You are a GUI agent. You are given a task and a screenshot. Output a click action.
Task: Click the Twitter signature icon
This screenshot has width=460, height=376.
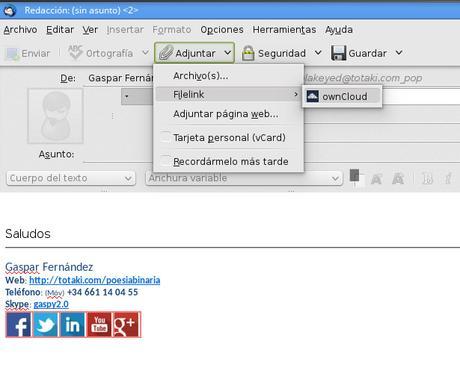click(x=46, y=325)
